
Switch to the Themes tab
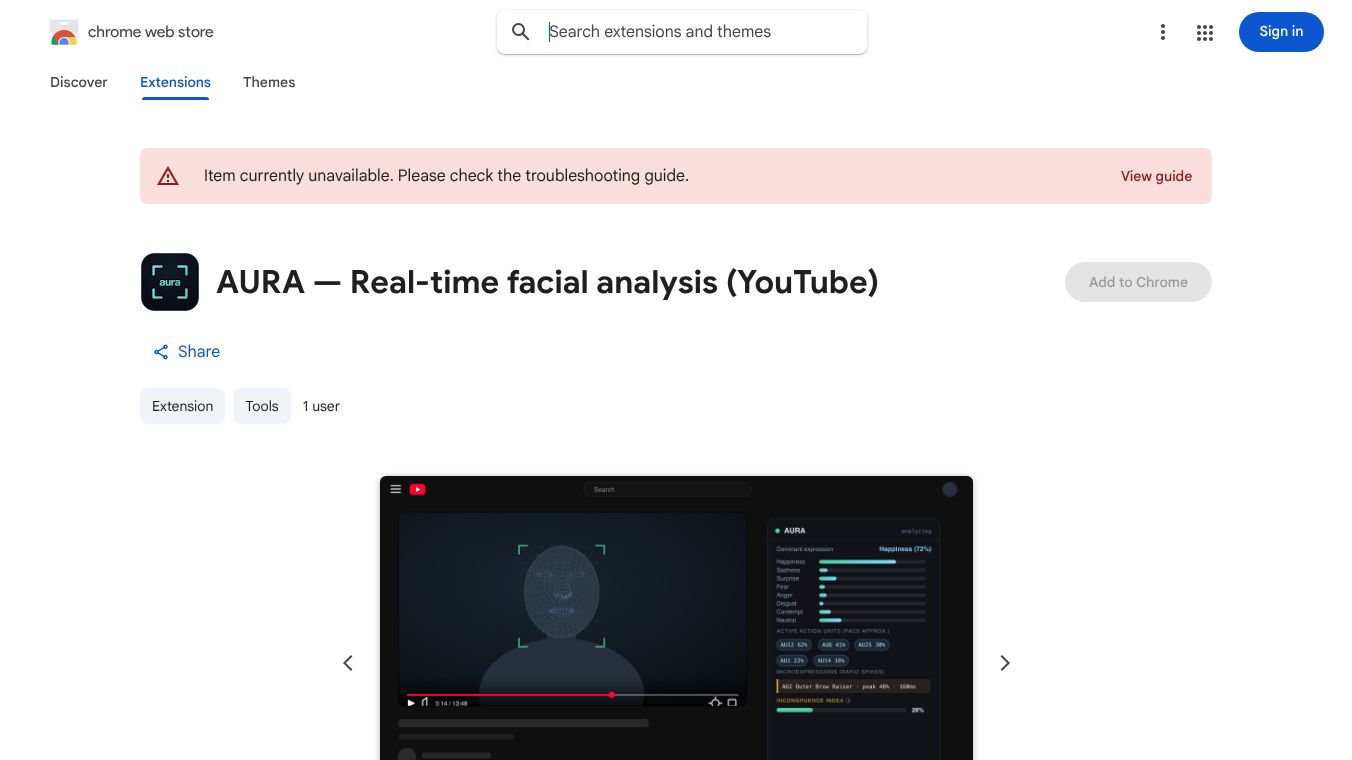269,82
